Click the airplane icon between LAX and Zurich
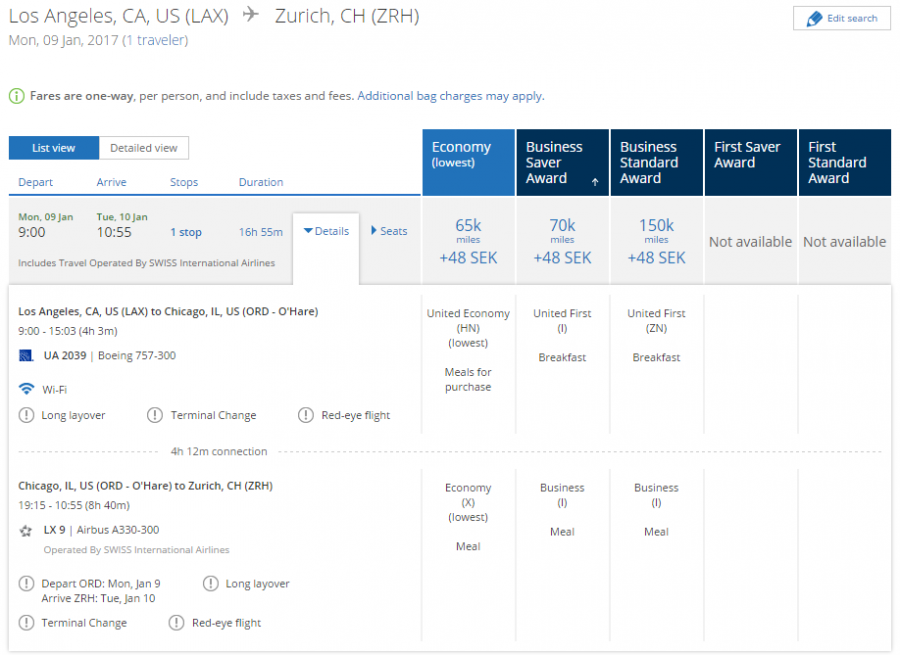Image resolution: width=900 pixels, height=655 pixels. [x=250, y=14]
